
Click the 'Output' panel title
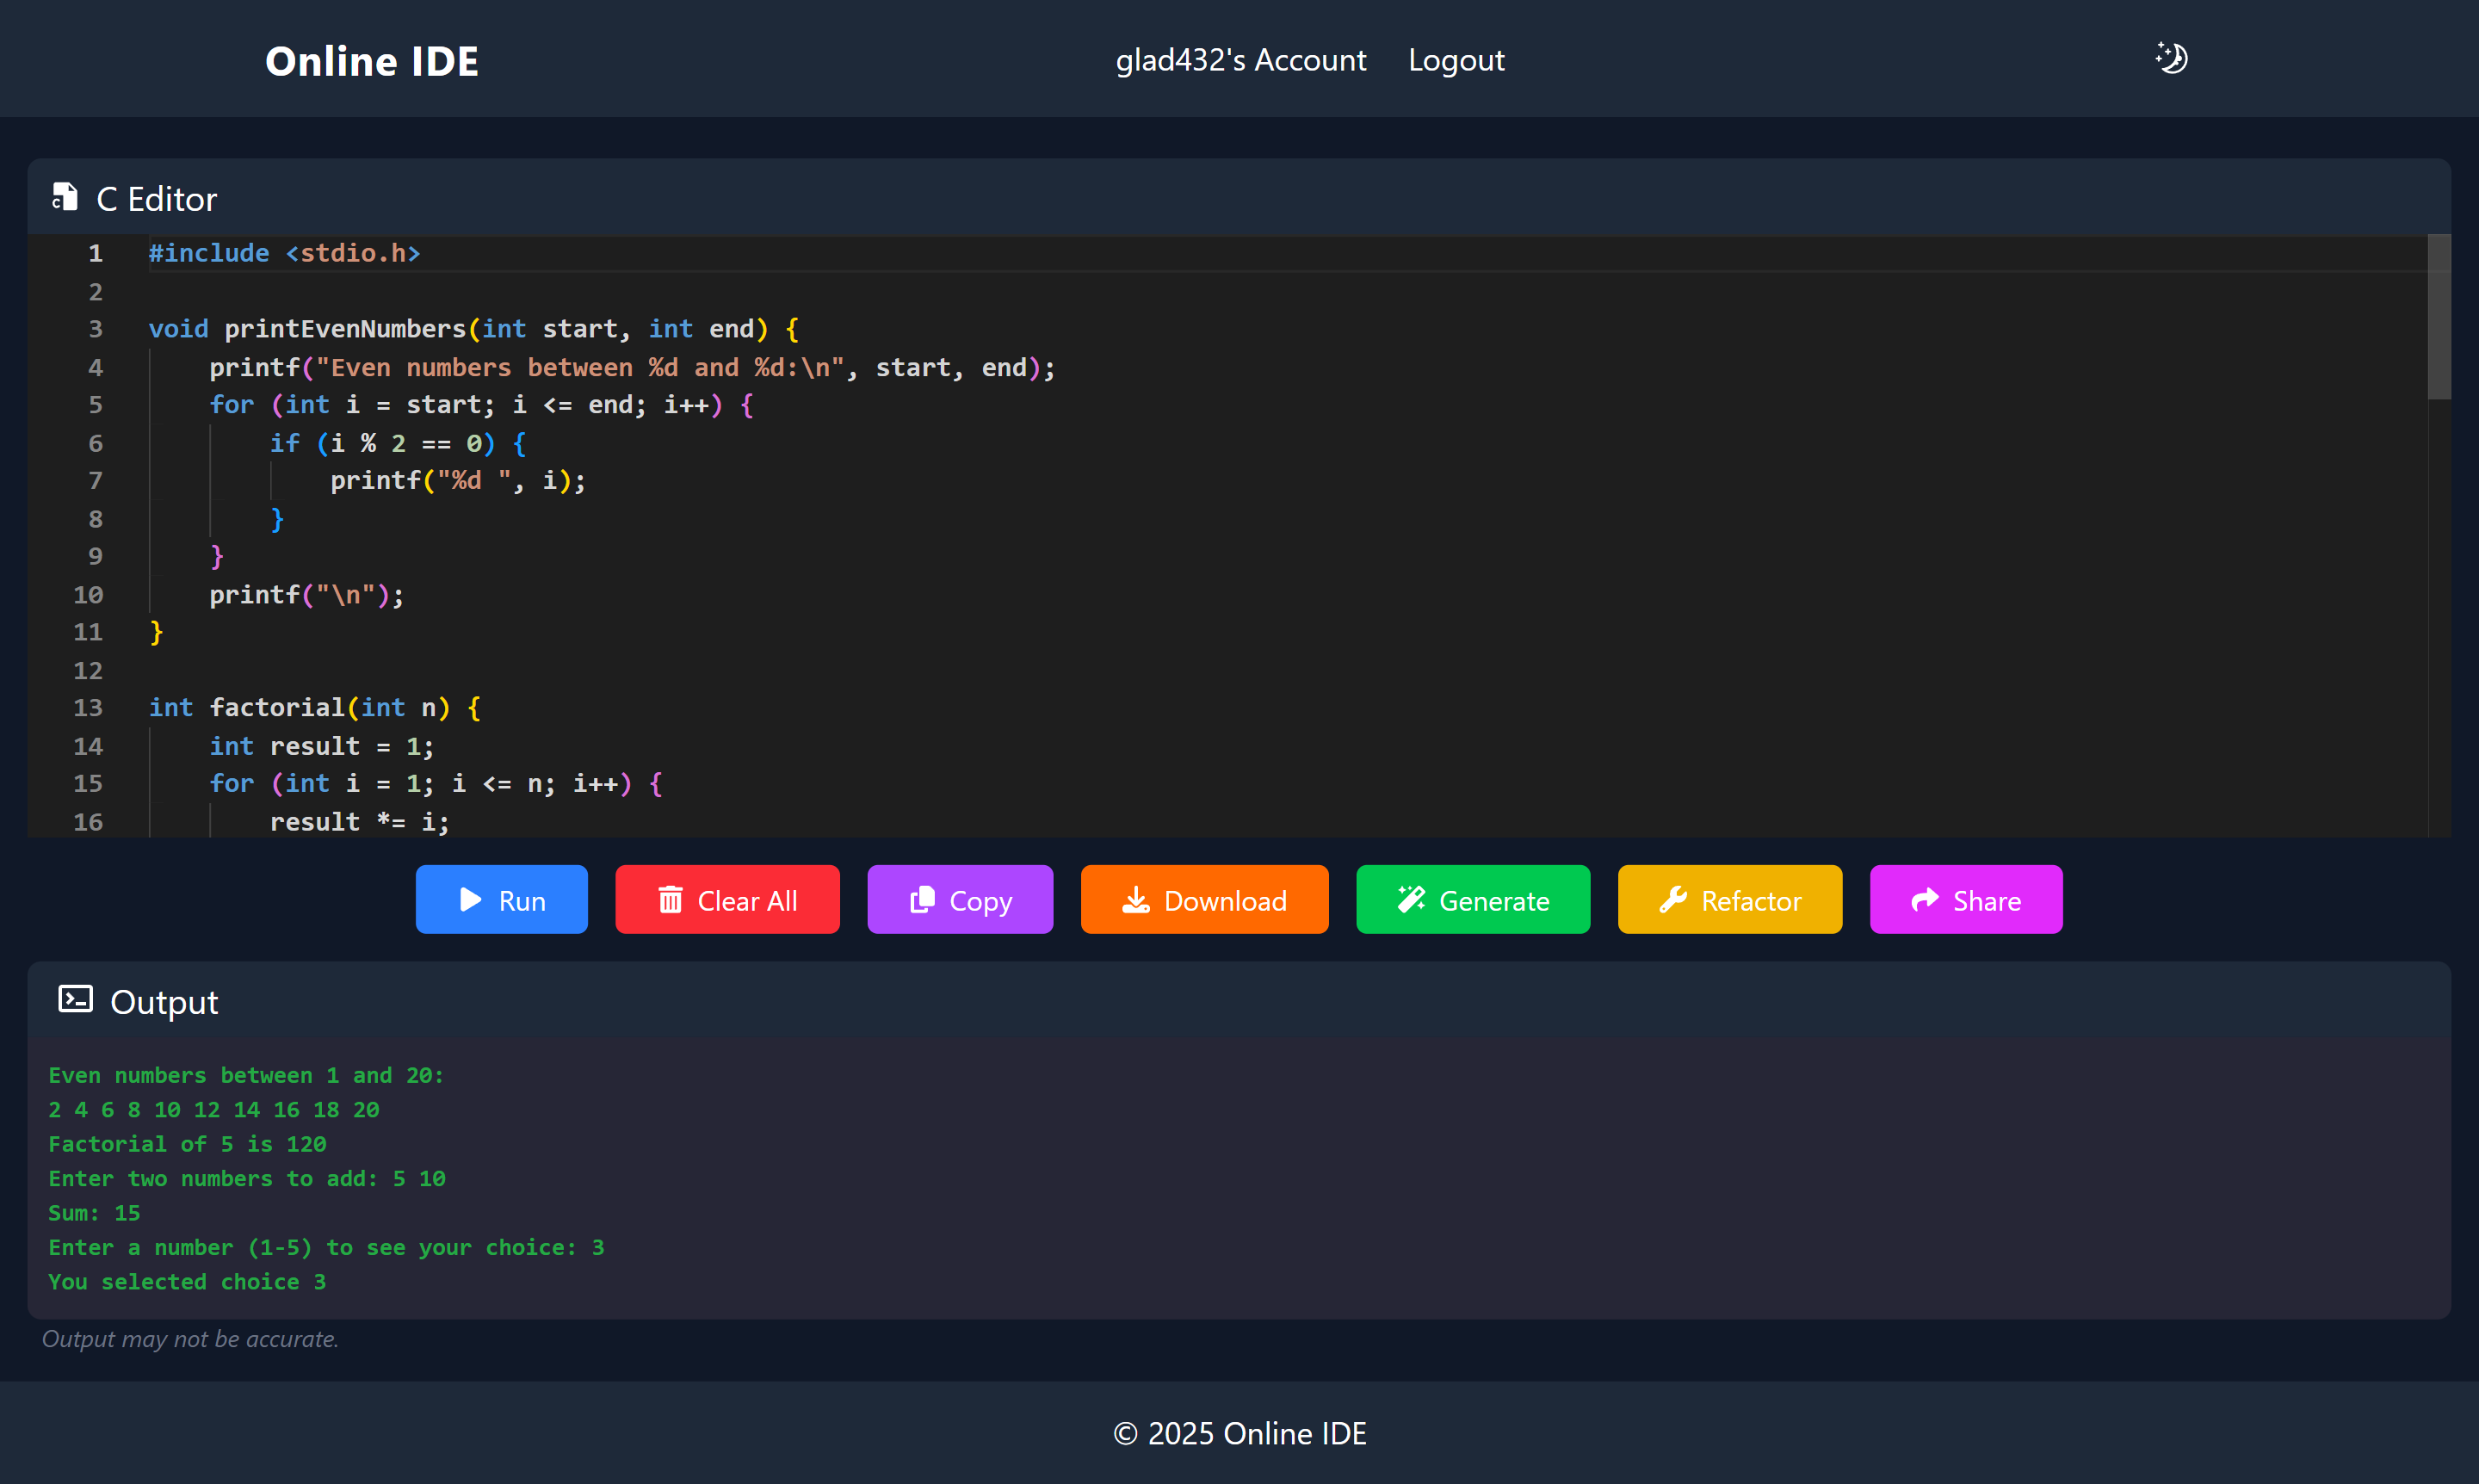point(164,1002)
